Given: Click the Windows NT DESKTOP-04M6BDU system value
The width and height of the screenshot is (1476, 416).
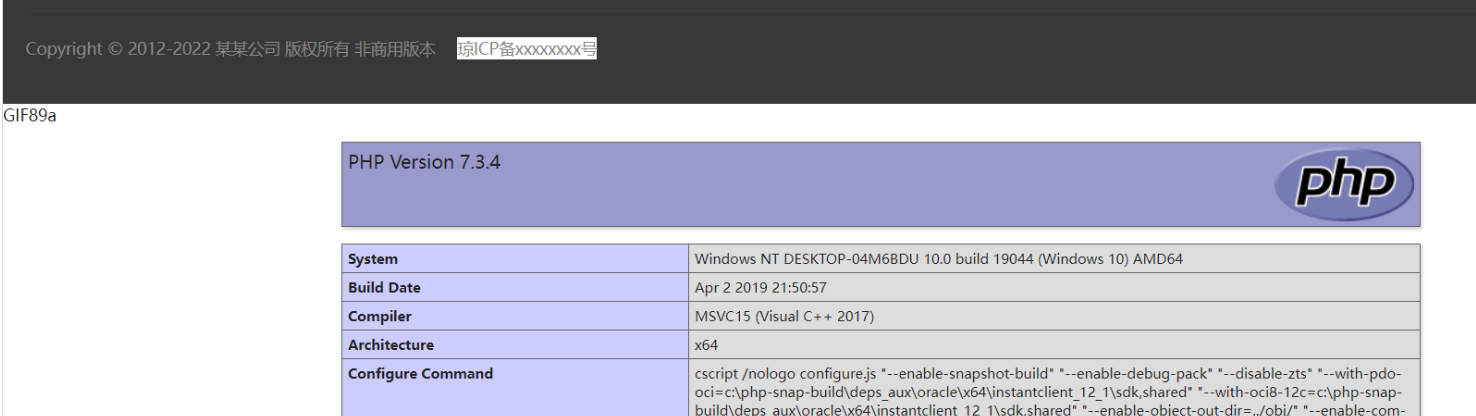Looking at the screenshot, I should click(x=938, y=259).
